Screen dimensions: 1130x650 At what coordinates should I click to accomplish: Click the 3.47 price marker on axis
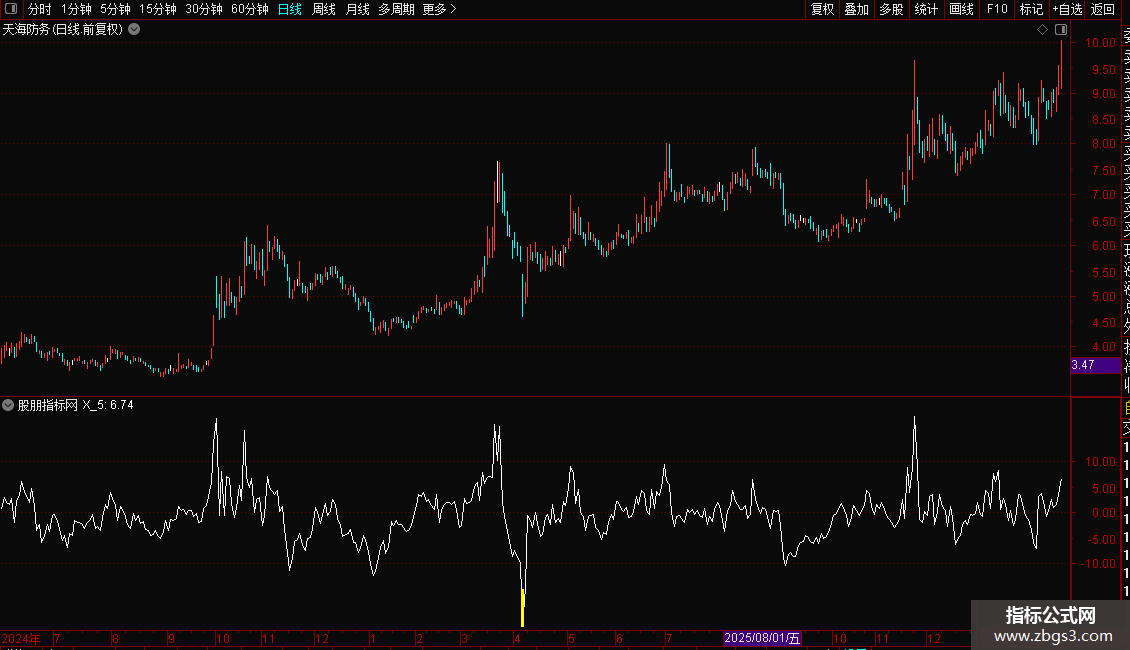click(1095, 365)
